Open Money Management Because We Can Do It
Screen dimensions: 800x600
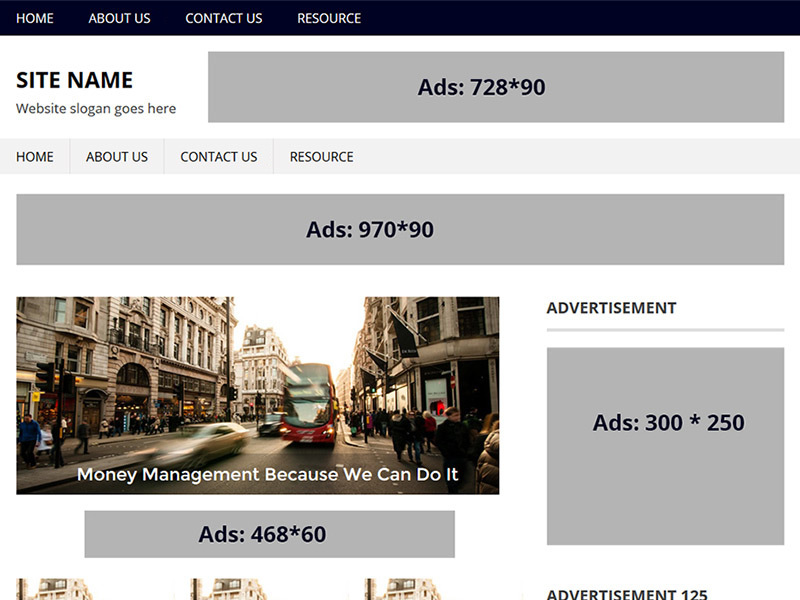(267, 474)
